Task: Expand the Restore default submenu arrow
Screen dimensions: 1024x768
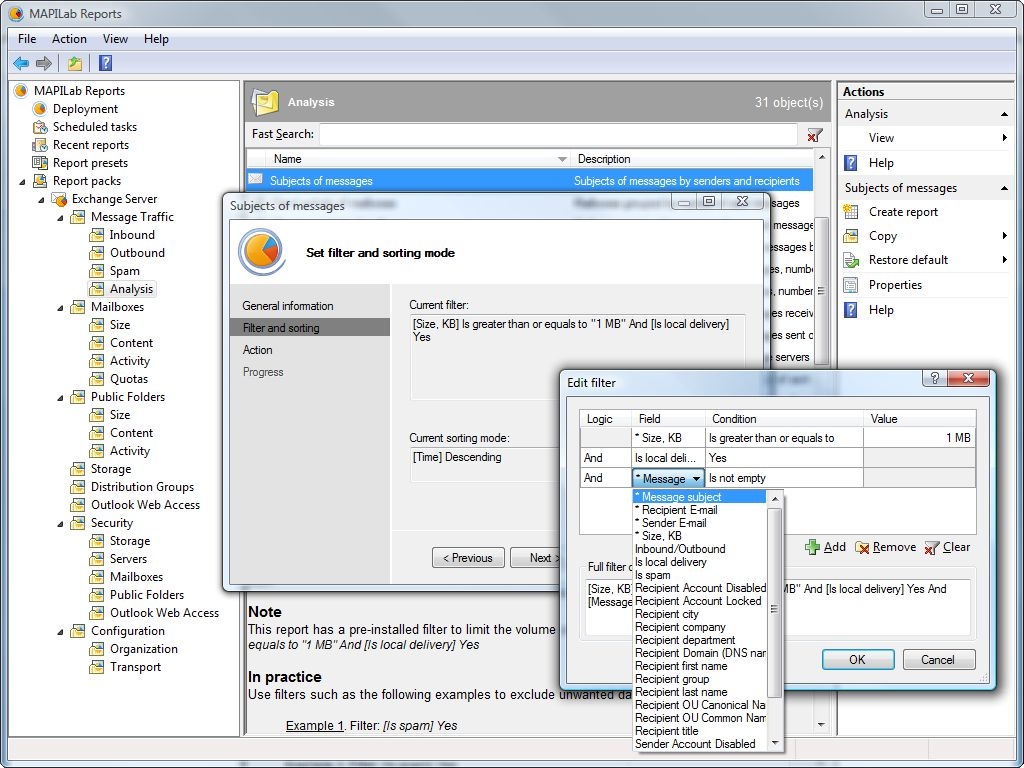Action: coord(1004,260)
